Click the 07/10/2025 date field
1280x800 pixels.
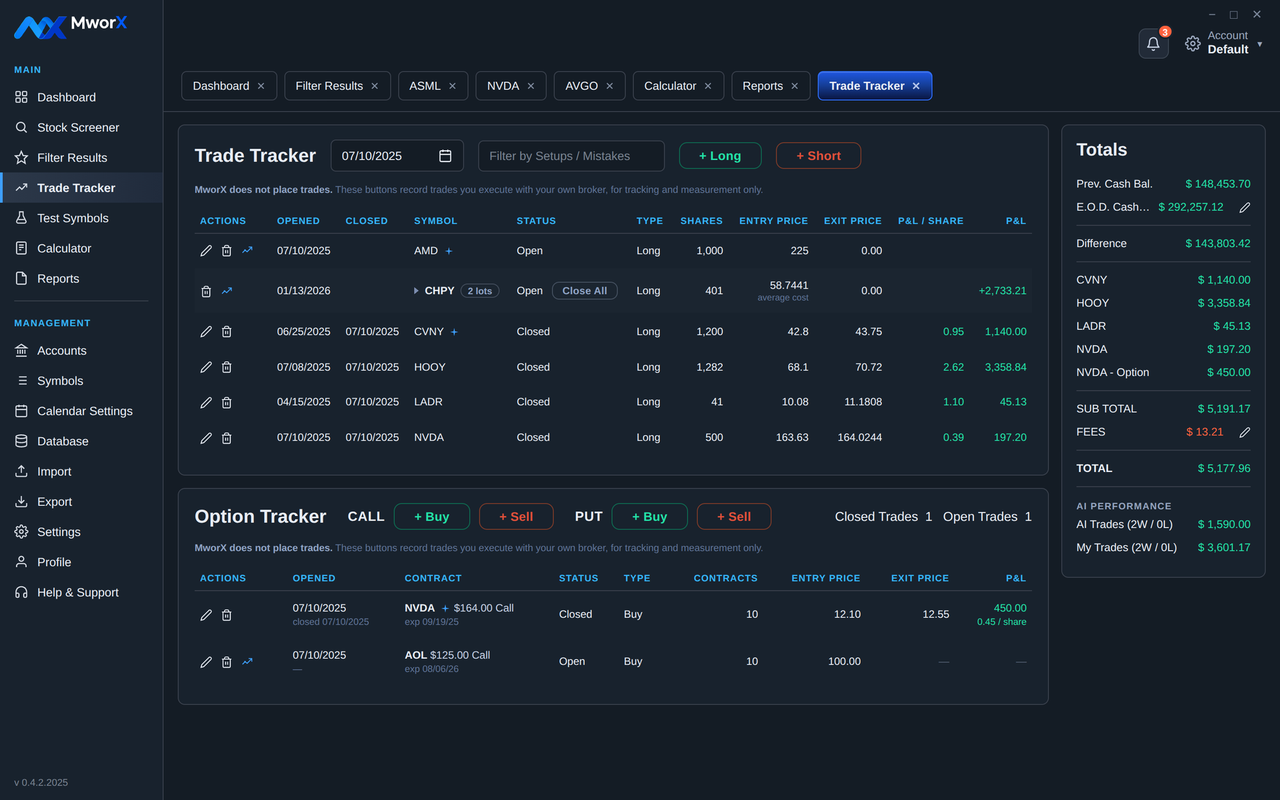click(397, 156)
